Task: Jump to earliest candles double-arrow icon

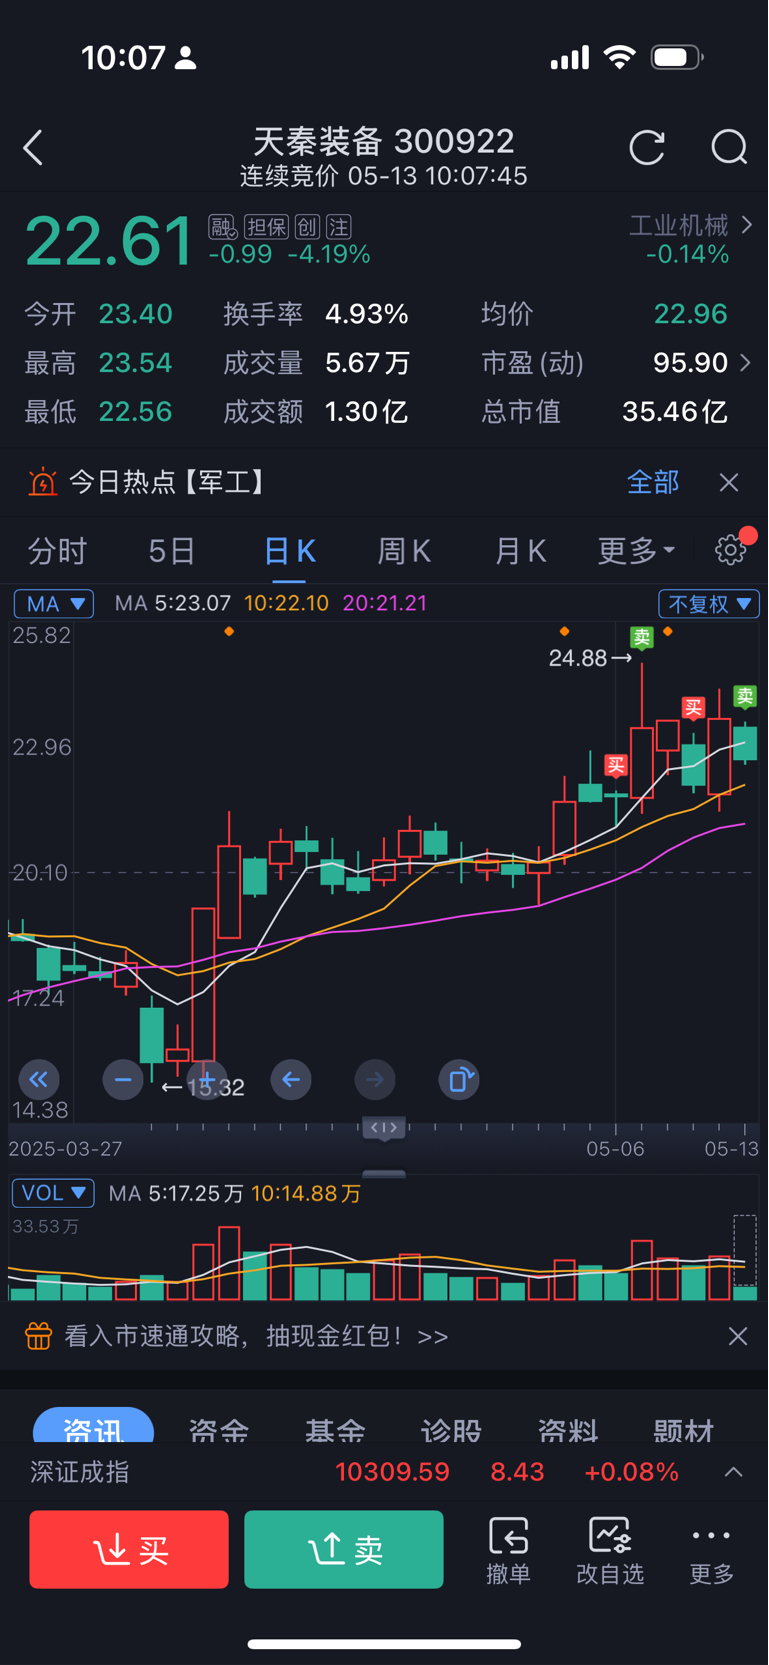Action: click(x=39, y=1080)
